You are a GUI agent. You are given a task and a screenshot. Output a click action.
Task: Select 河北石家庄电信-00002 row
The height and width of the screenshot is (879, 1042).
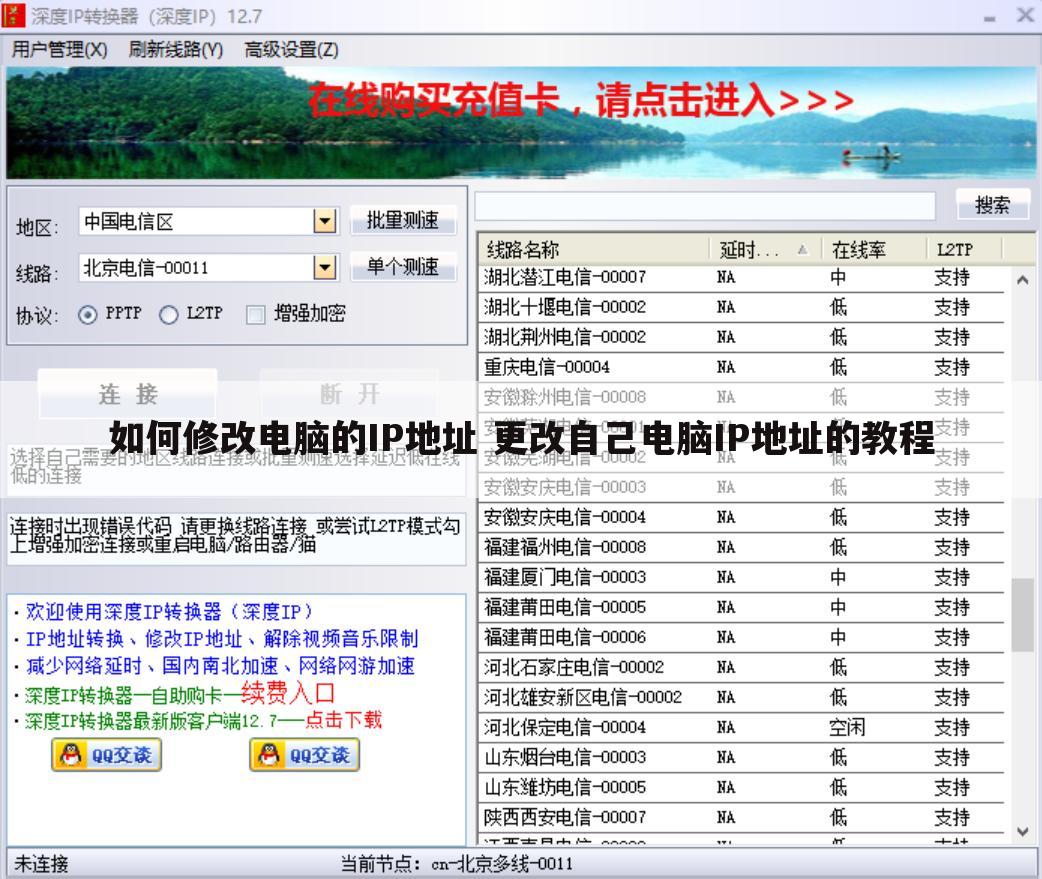(741, 667)
